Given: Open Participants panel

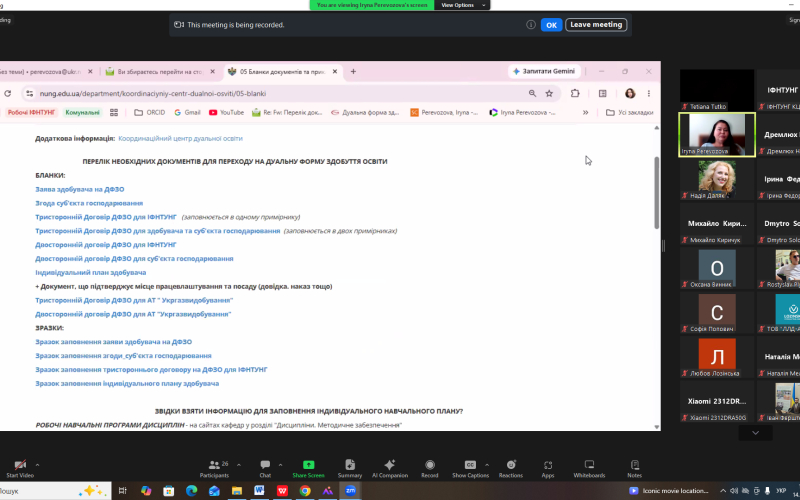Looking at the screenshot, I should click(x=215, y=468).
